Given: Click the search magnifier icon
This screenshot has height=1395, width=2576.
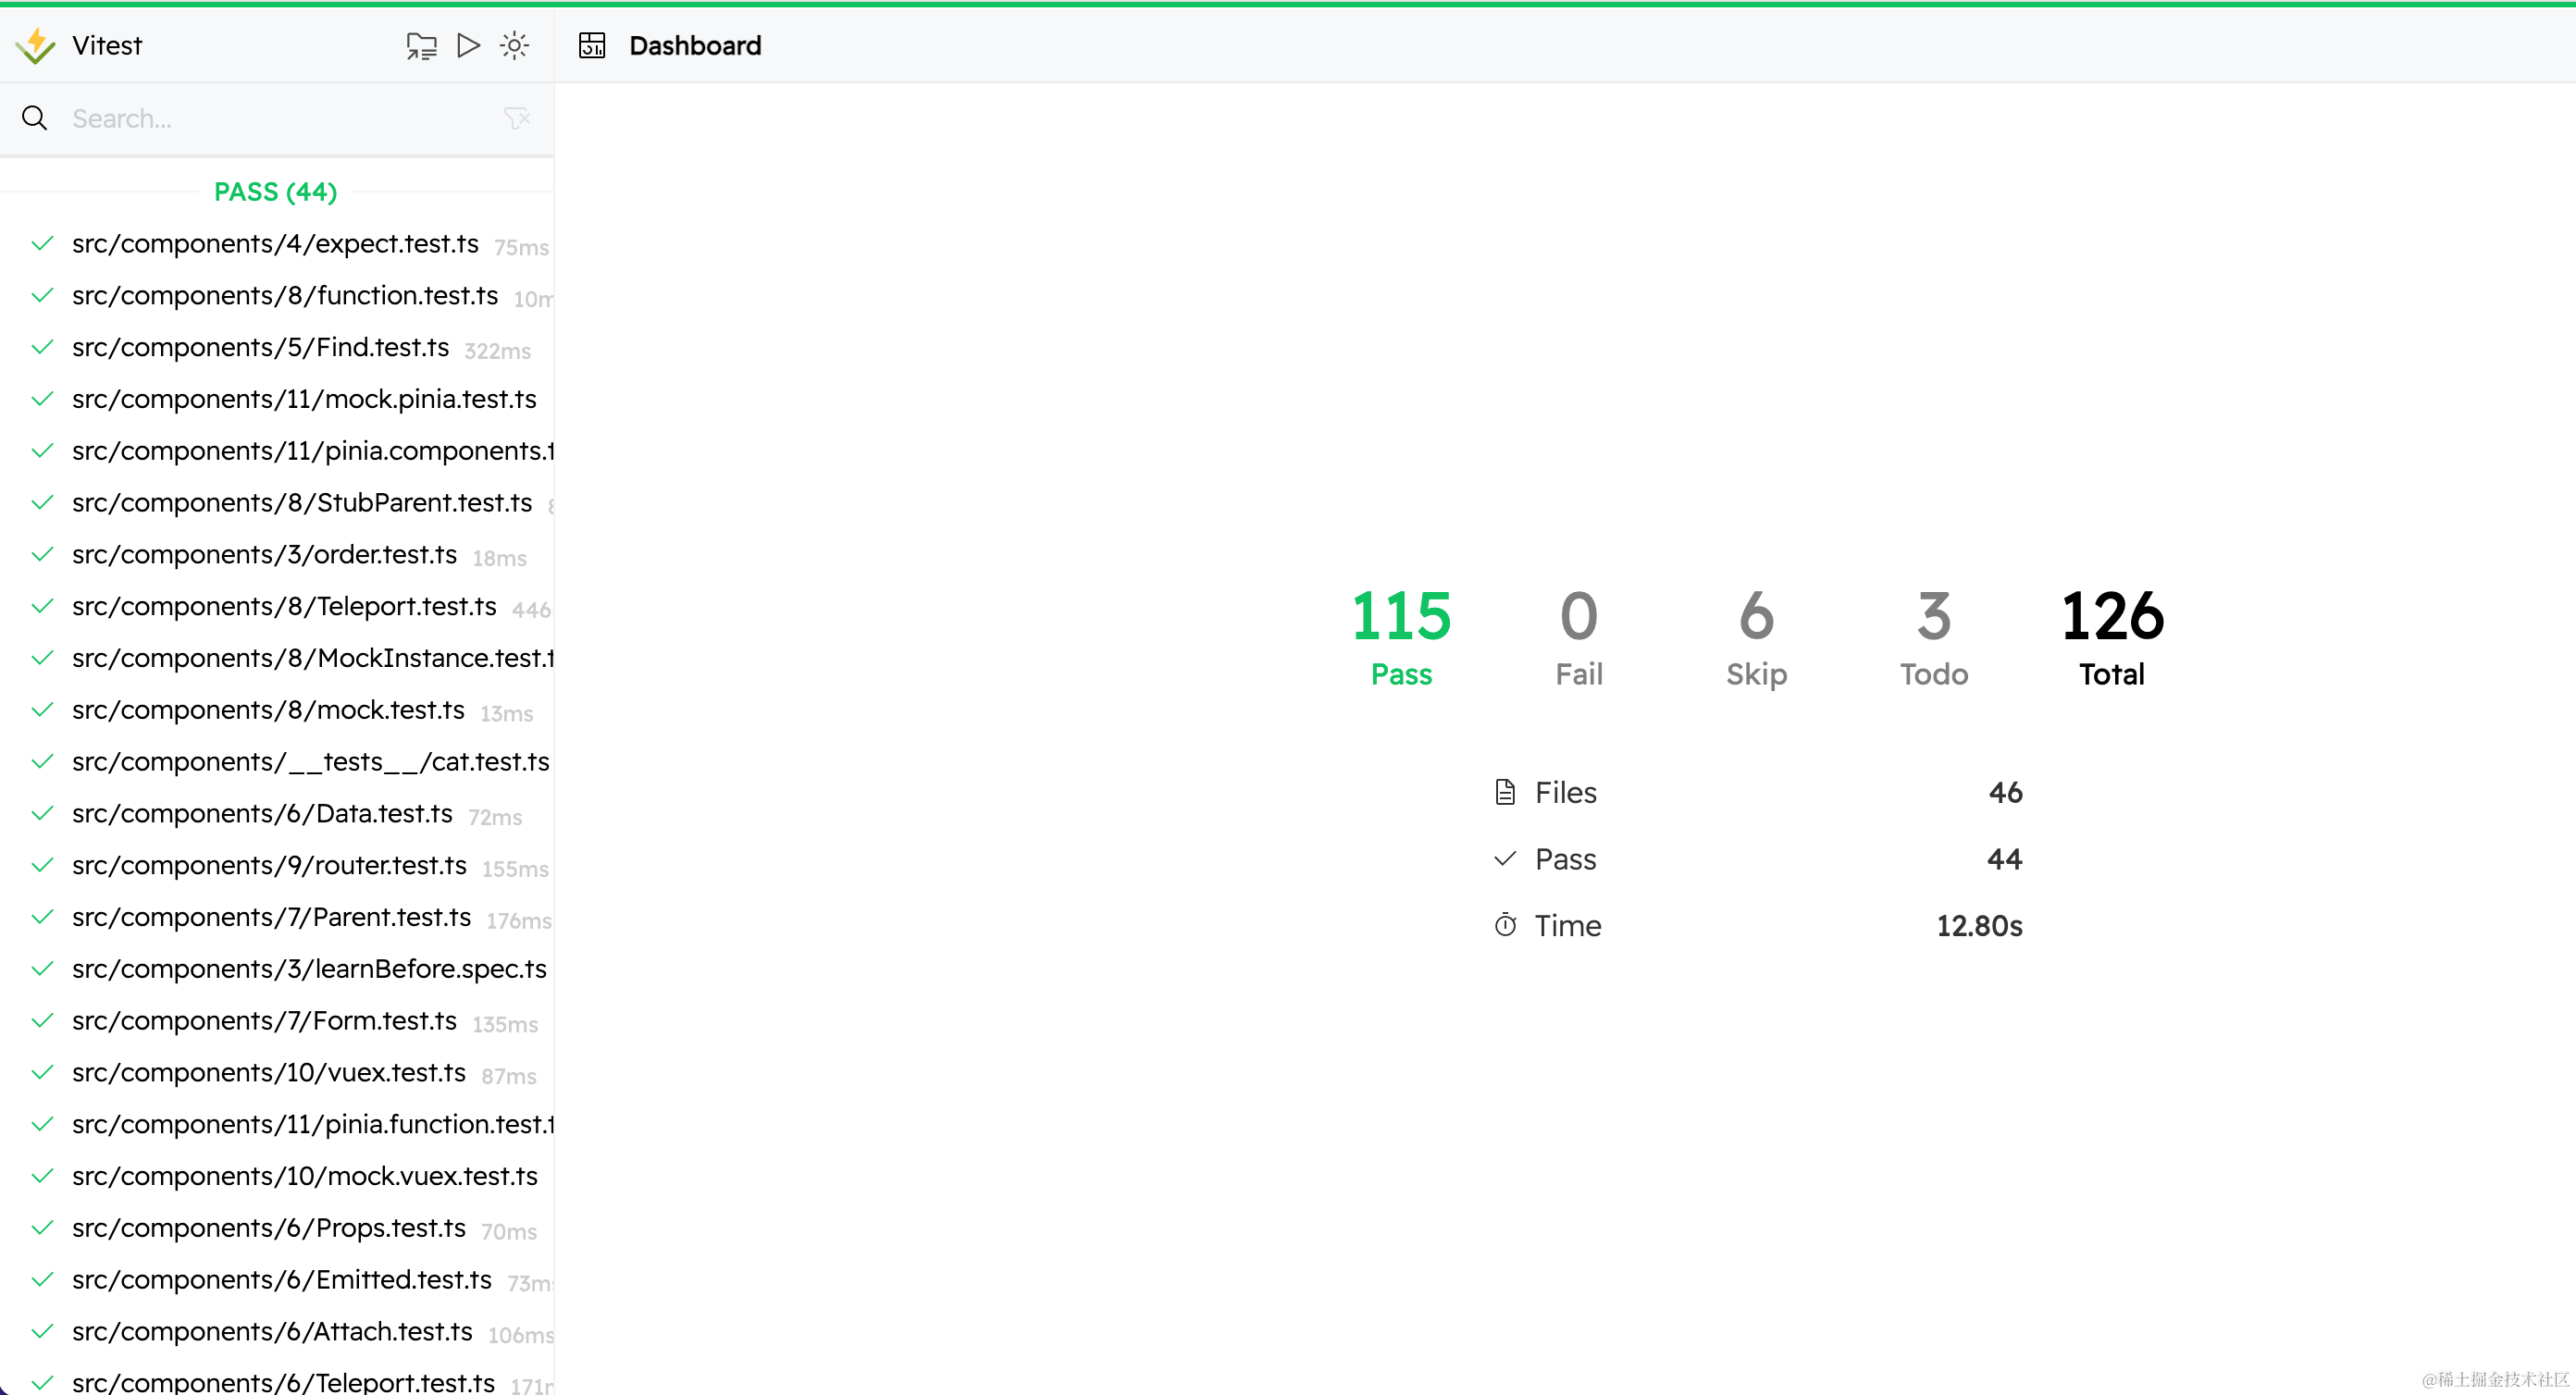Looking at the screenshot, I should pos(35,119).
